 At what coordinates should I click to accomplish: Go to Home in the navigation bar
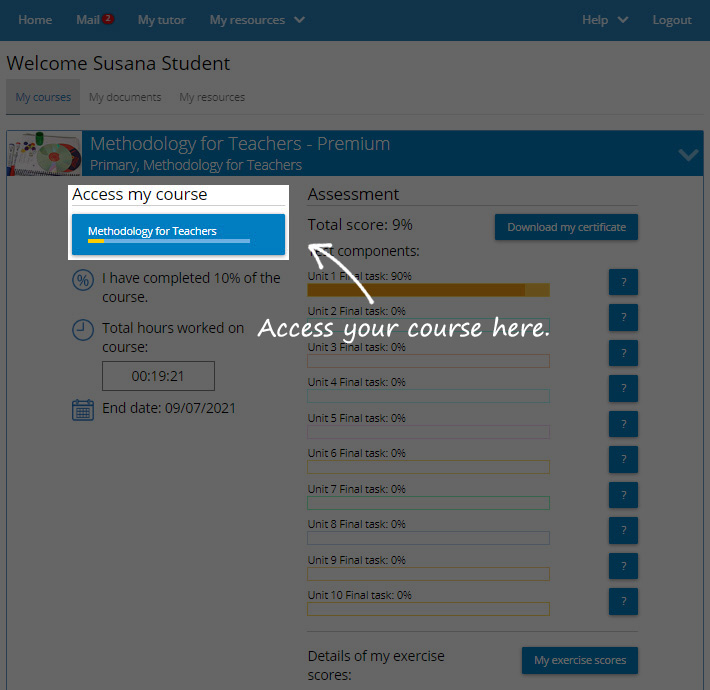[x=35, y=20]
